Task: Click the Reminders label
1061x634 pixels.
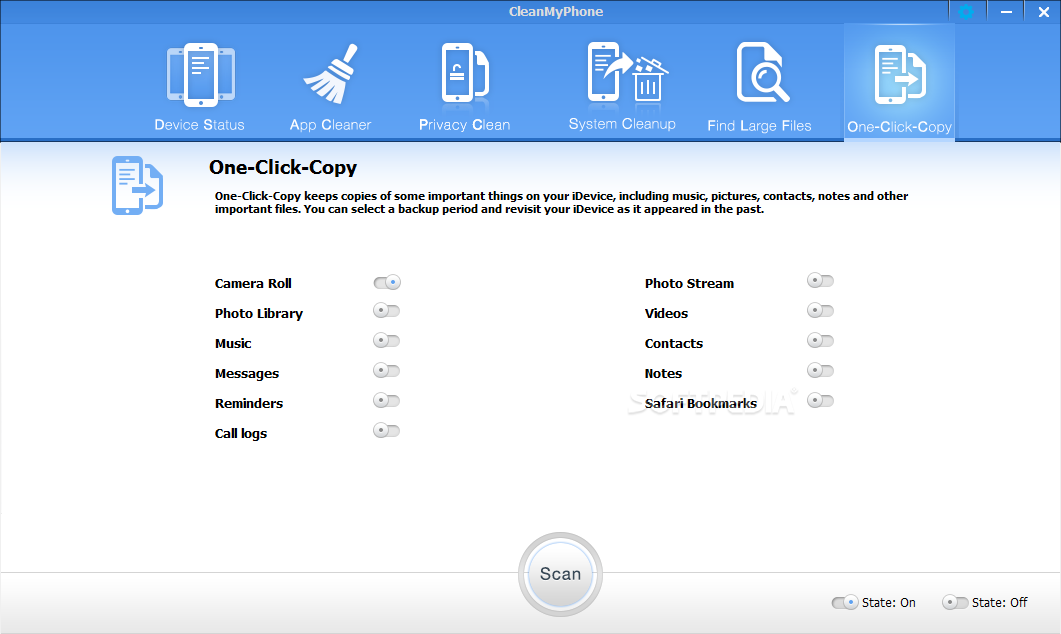Action: pyautogui.click(x=249, y=403)
